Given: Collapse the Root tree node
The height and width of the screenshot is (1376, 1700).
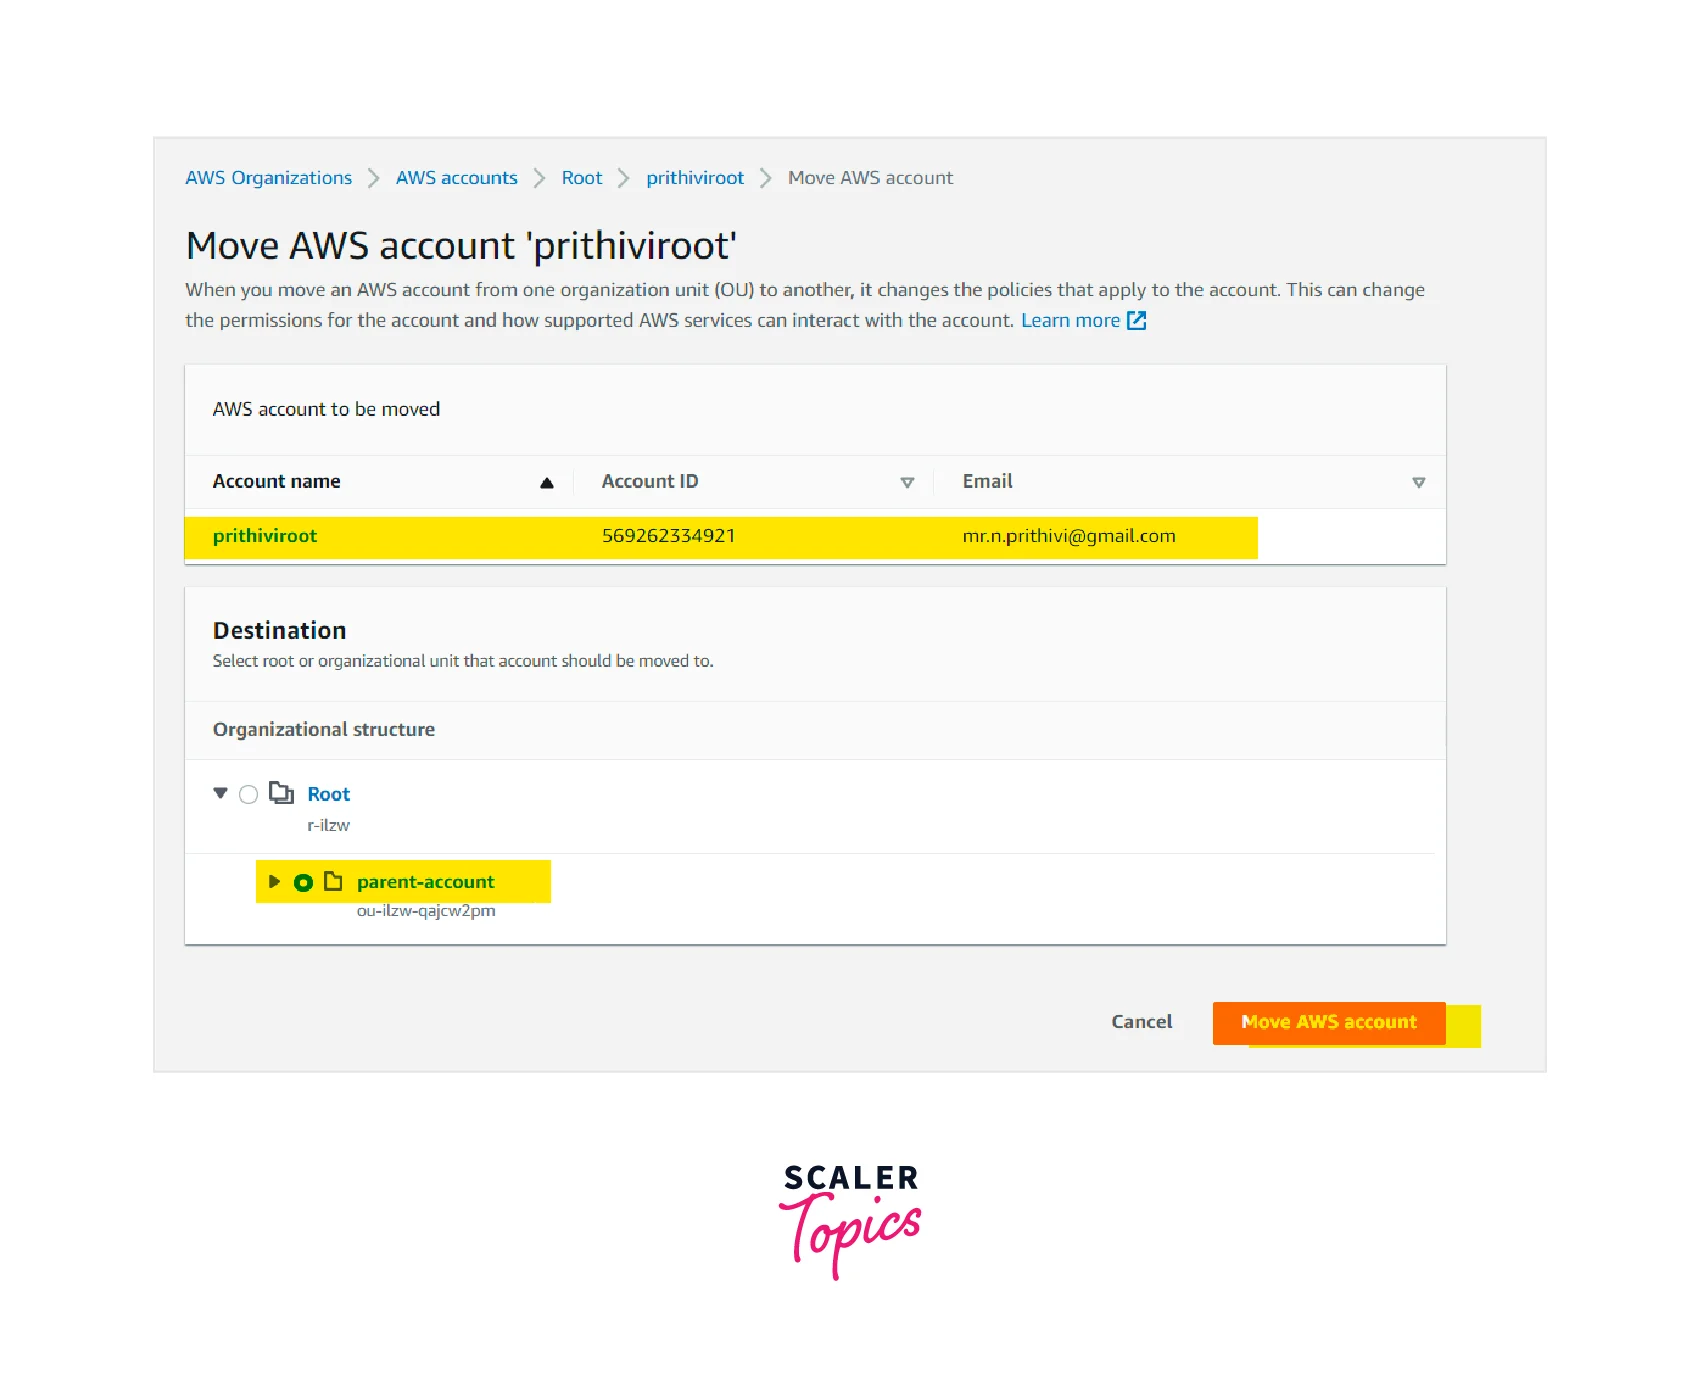Looking at the screenshot, I should coord(220,794).
